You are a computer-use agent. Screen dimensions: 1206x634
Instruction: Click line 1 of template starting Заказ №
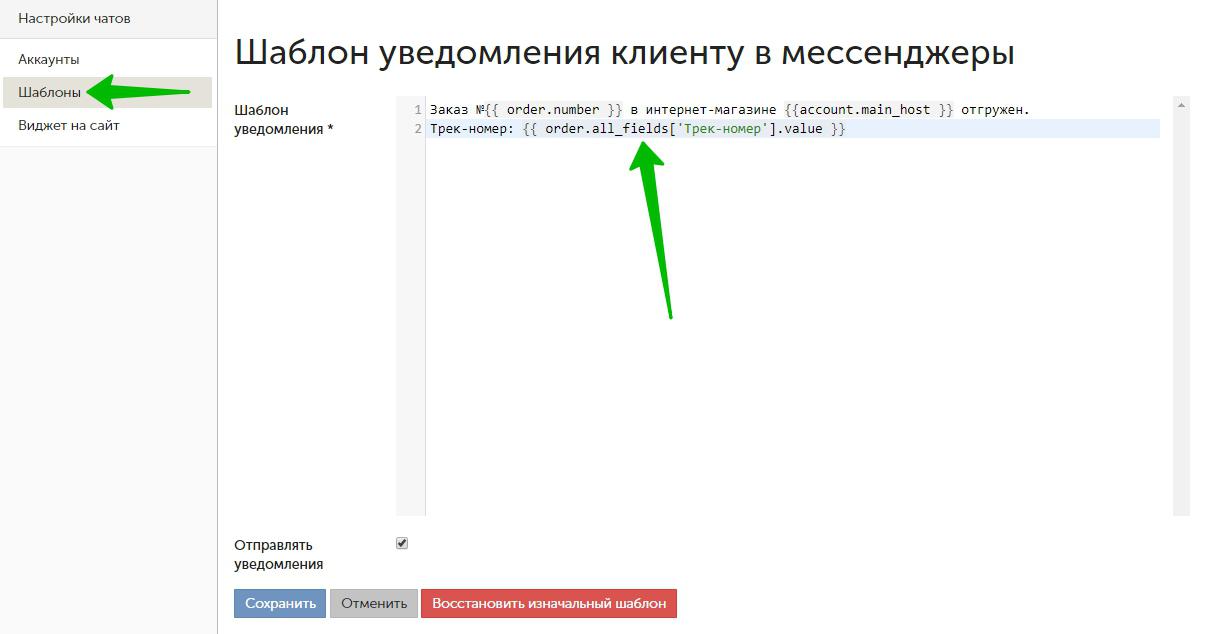(x=729, y=109)
